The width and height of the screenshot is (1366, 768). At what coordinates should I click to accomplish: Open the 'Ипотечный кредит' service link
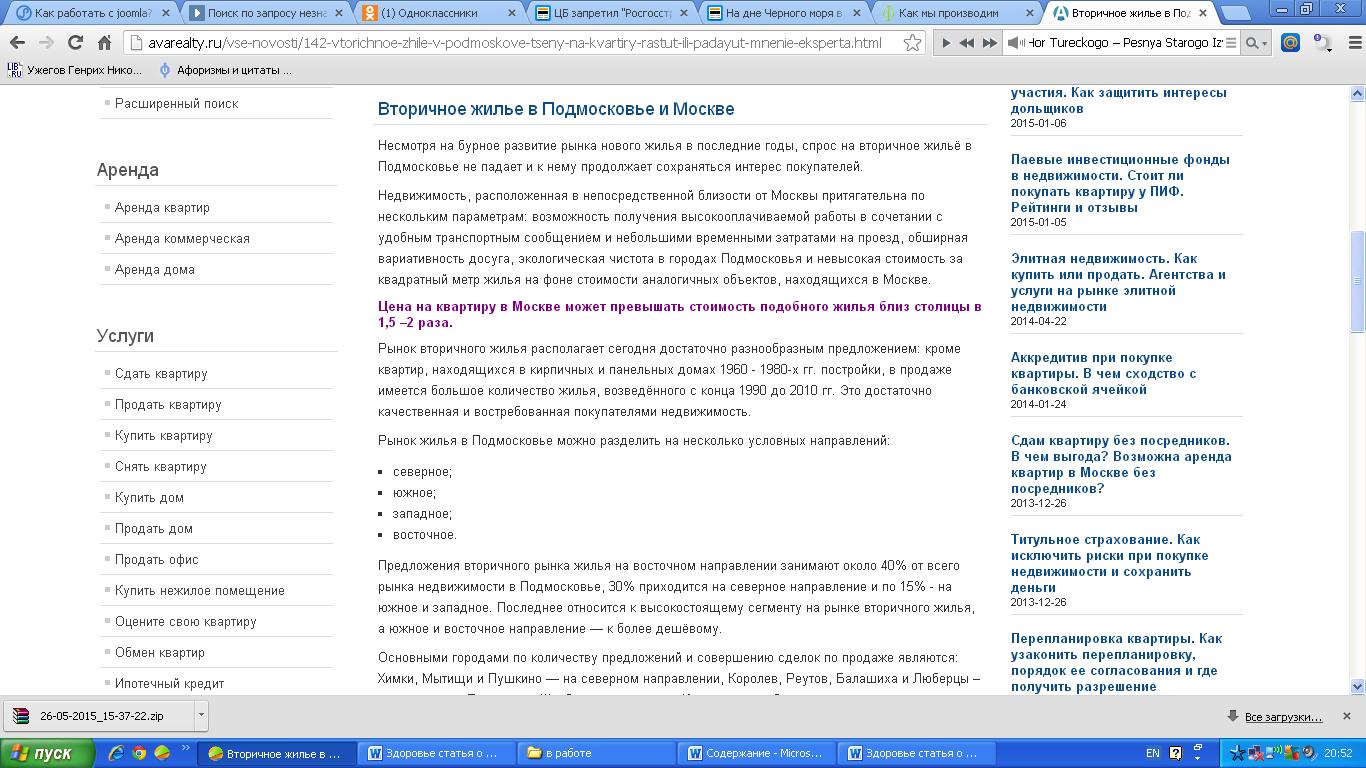pyautogui.click(x=170, y=683)
